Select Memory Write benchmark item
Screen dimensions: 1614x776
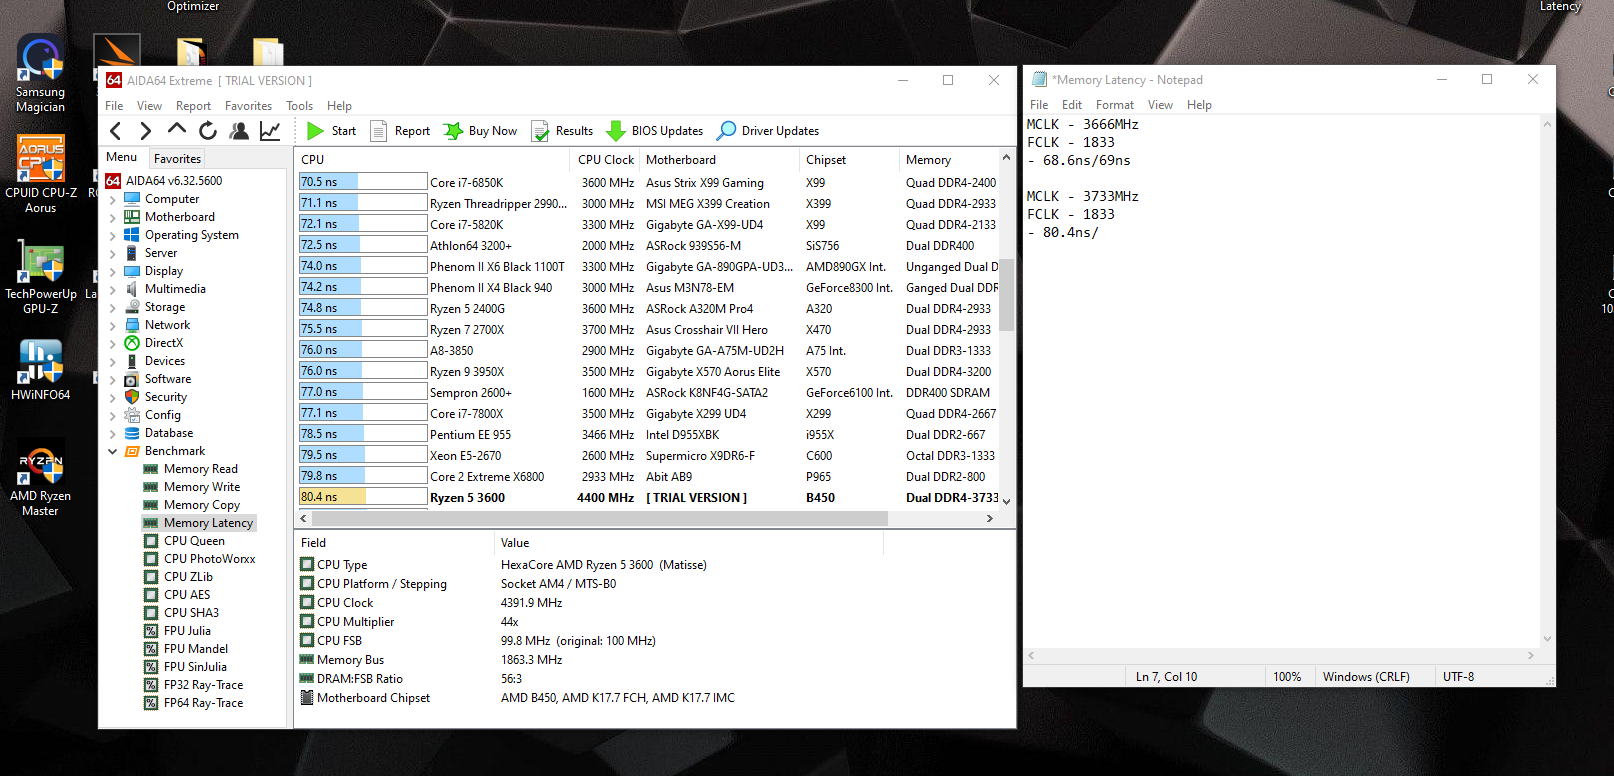202,487
